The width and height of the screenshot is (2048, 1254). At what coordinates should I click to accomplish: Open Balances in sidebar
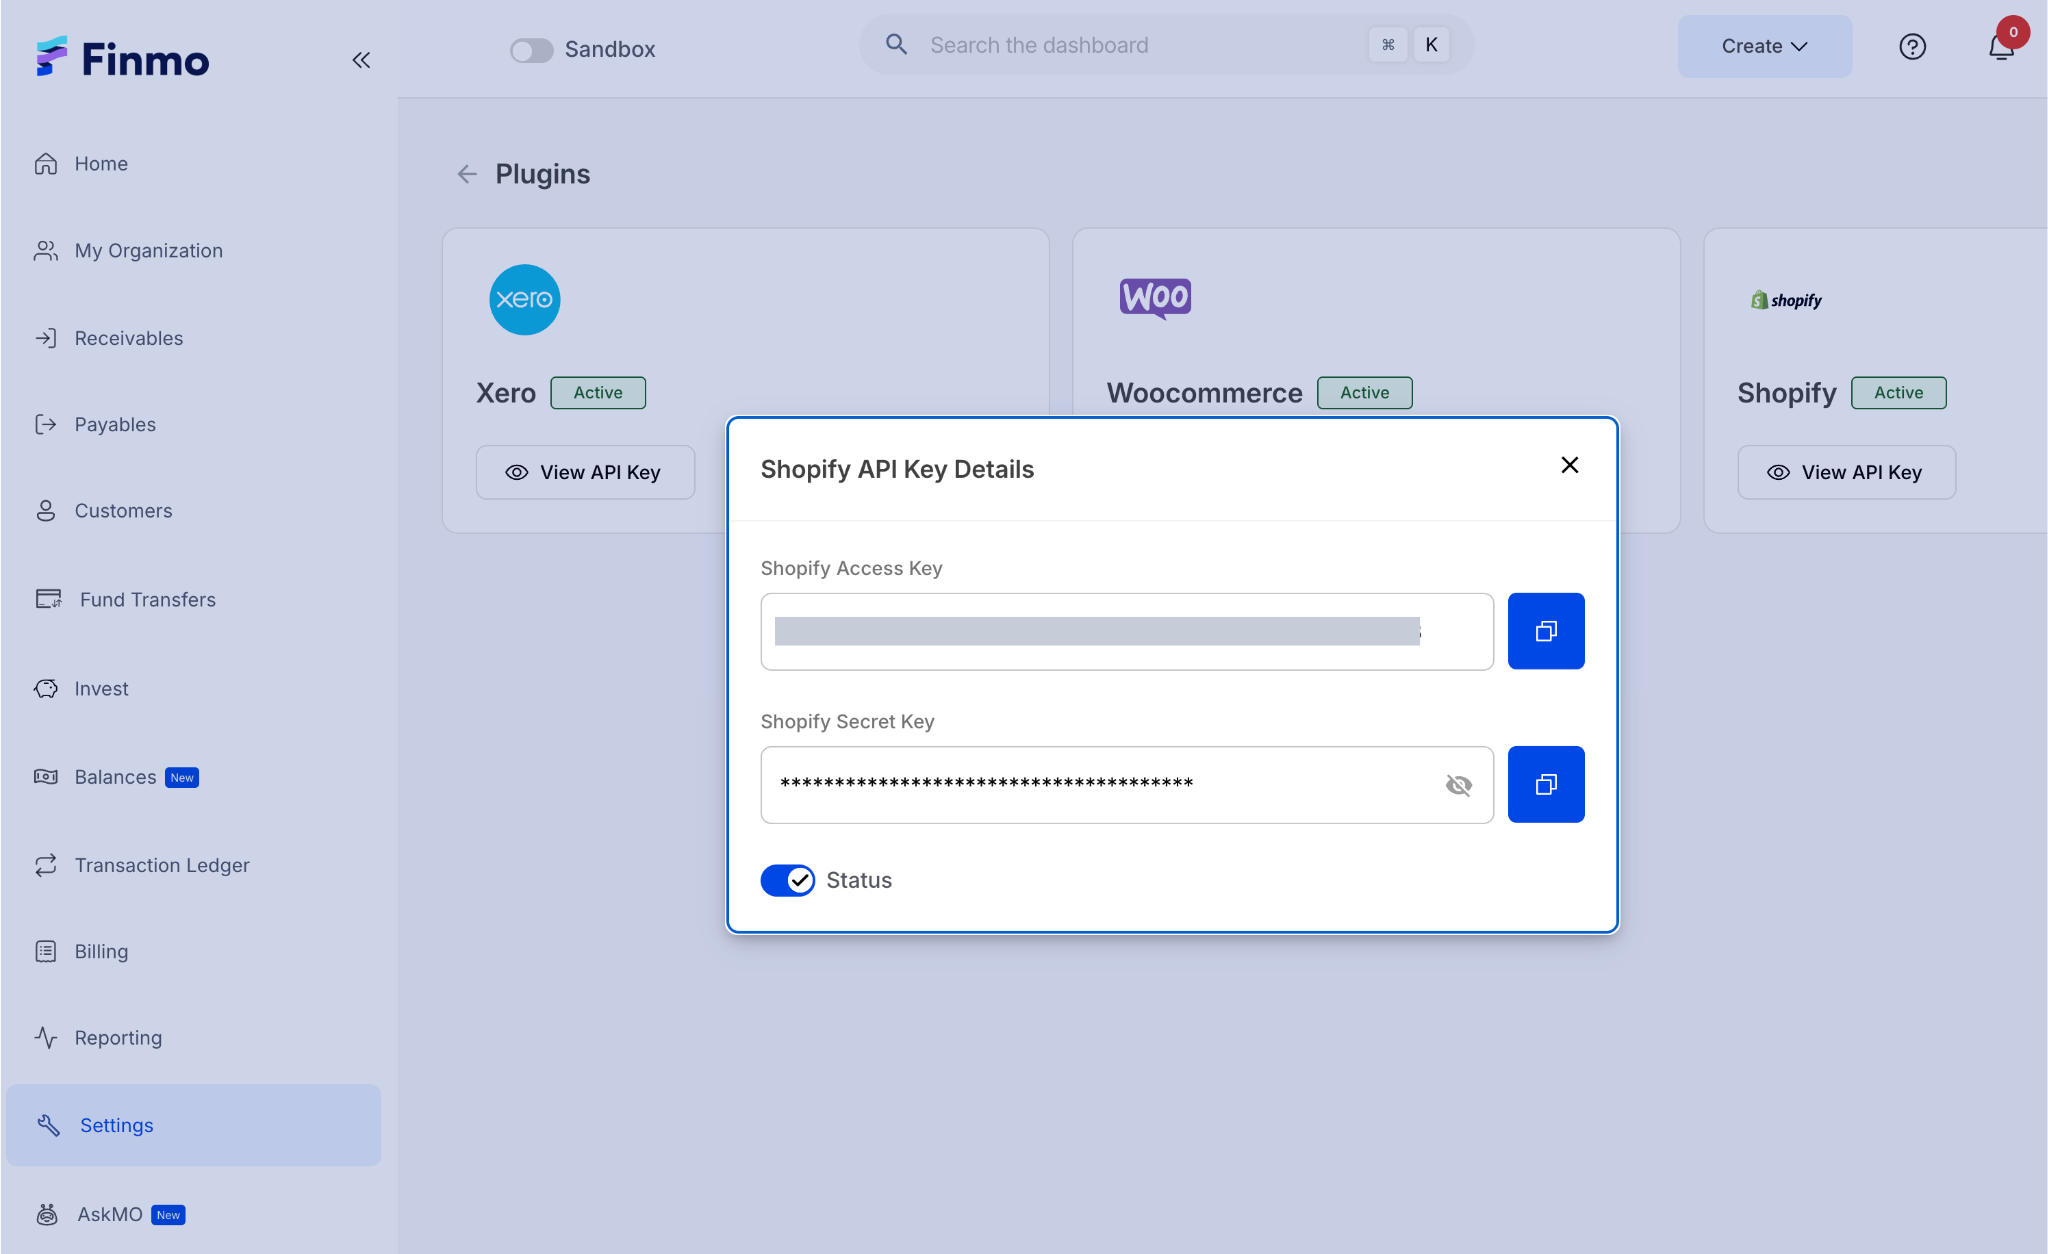coord(193,777)
